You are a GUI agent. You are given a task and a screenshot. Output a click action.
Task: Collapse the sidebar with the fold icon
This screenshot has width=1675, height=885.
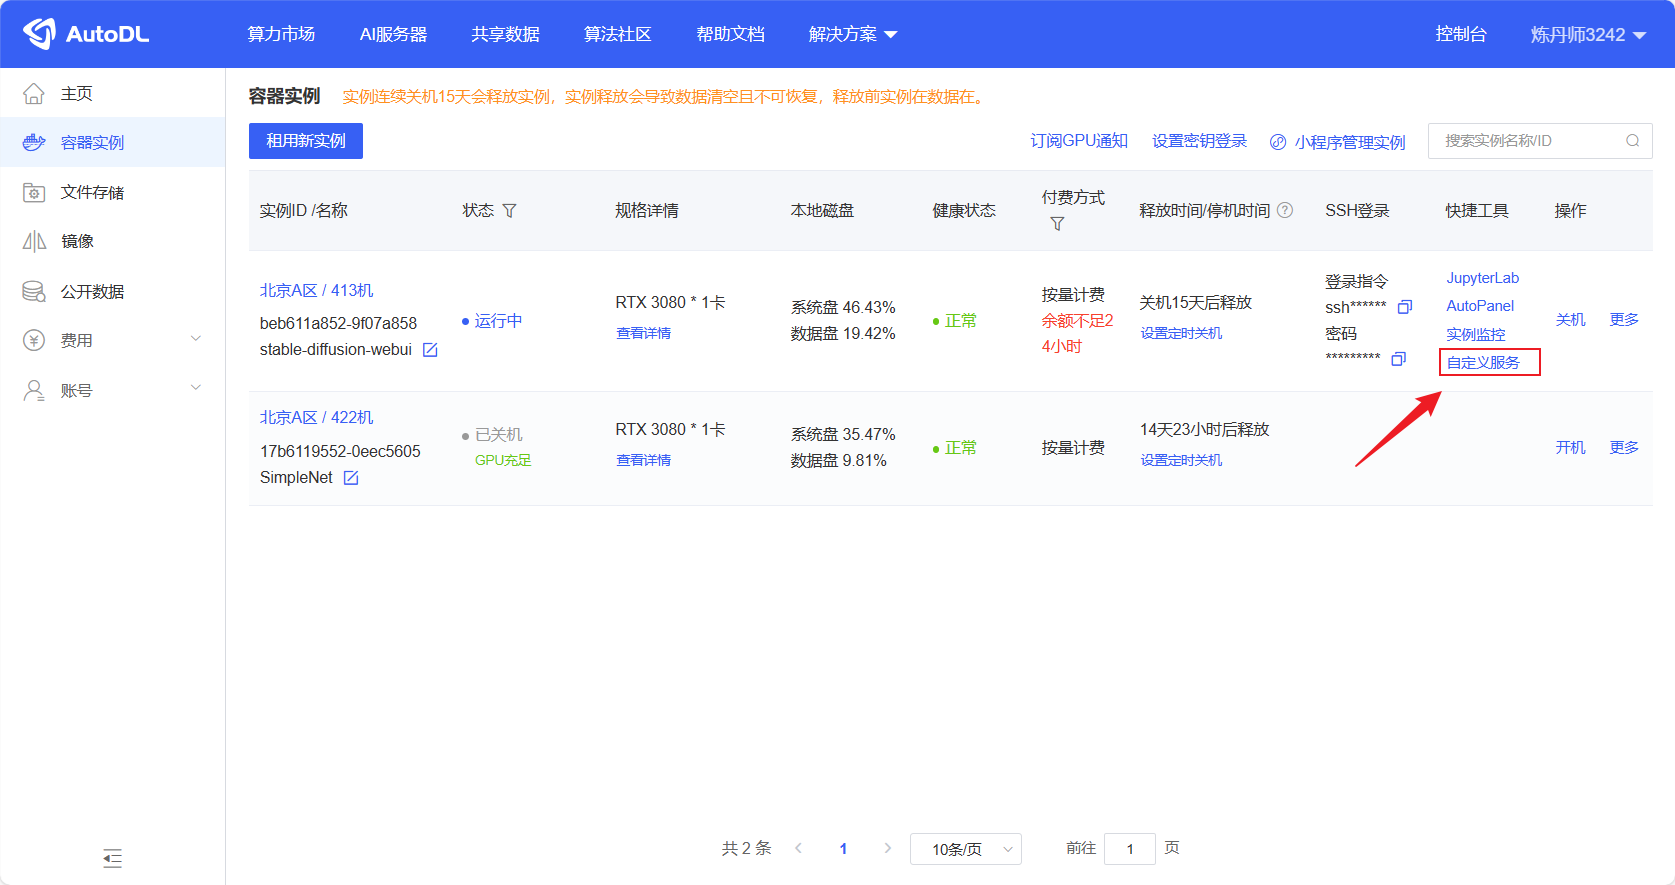112,858
